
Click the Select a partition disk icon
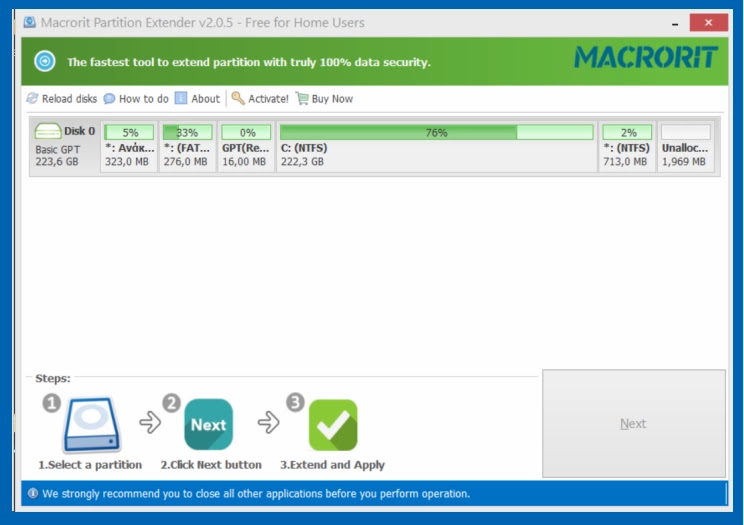click(x=92, y=424)
